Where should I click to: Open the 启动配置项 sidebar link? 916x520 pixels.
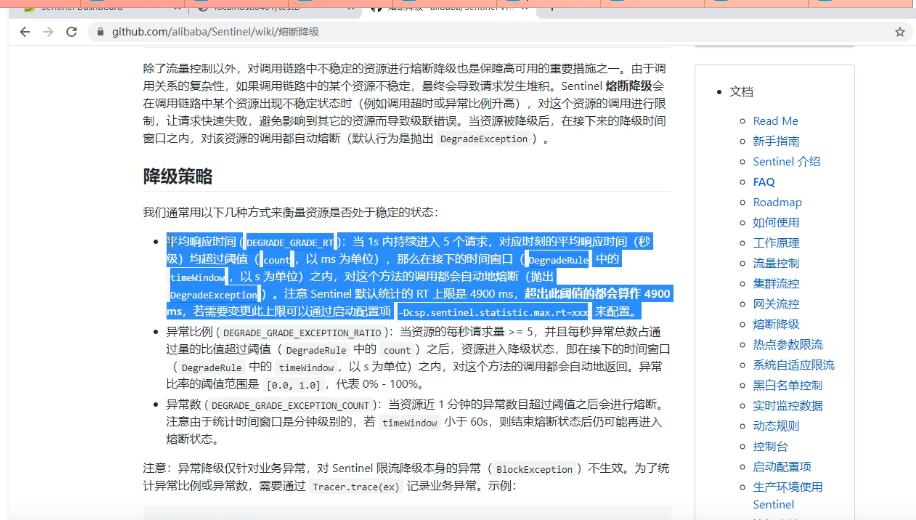pyautogui.click(x=782, y=467)
